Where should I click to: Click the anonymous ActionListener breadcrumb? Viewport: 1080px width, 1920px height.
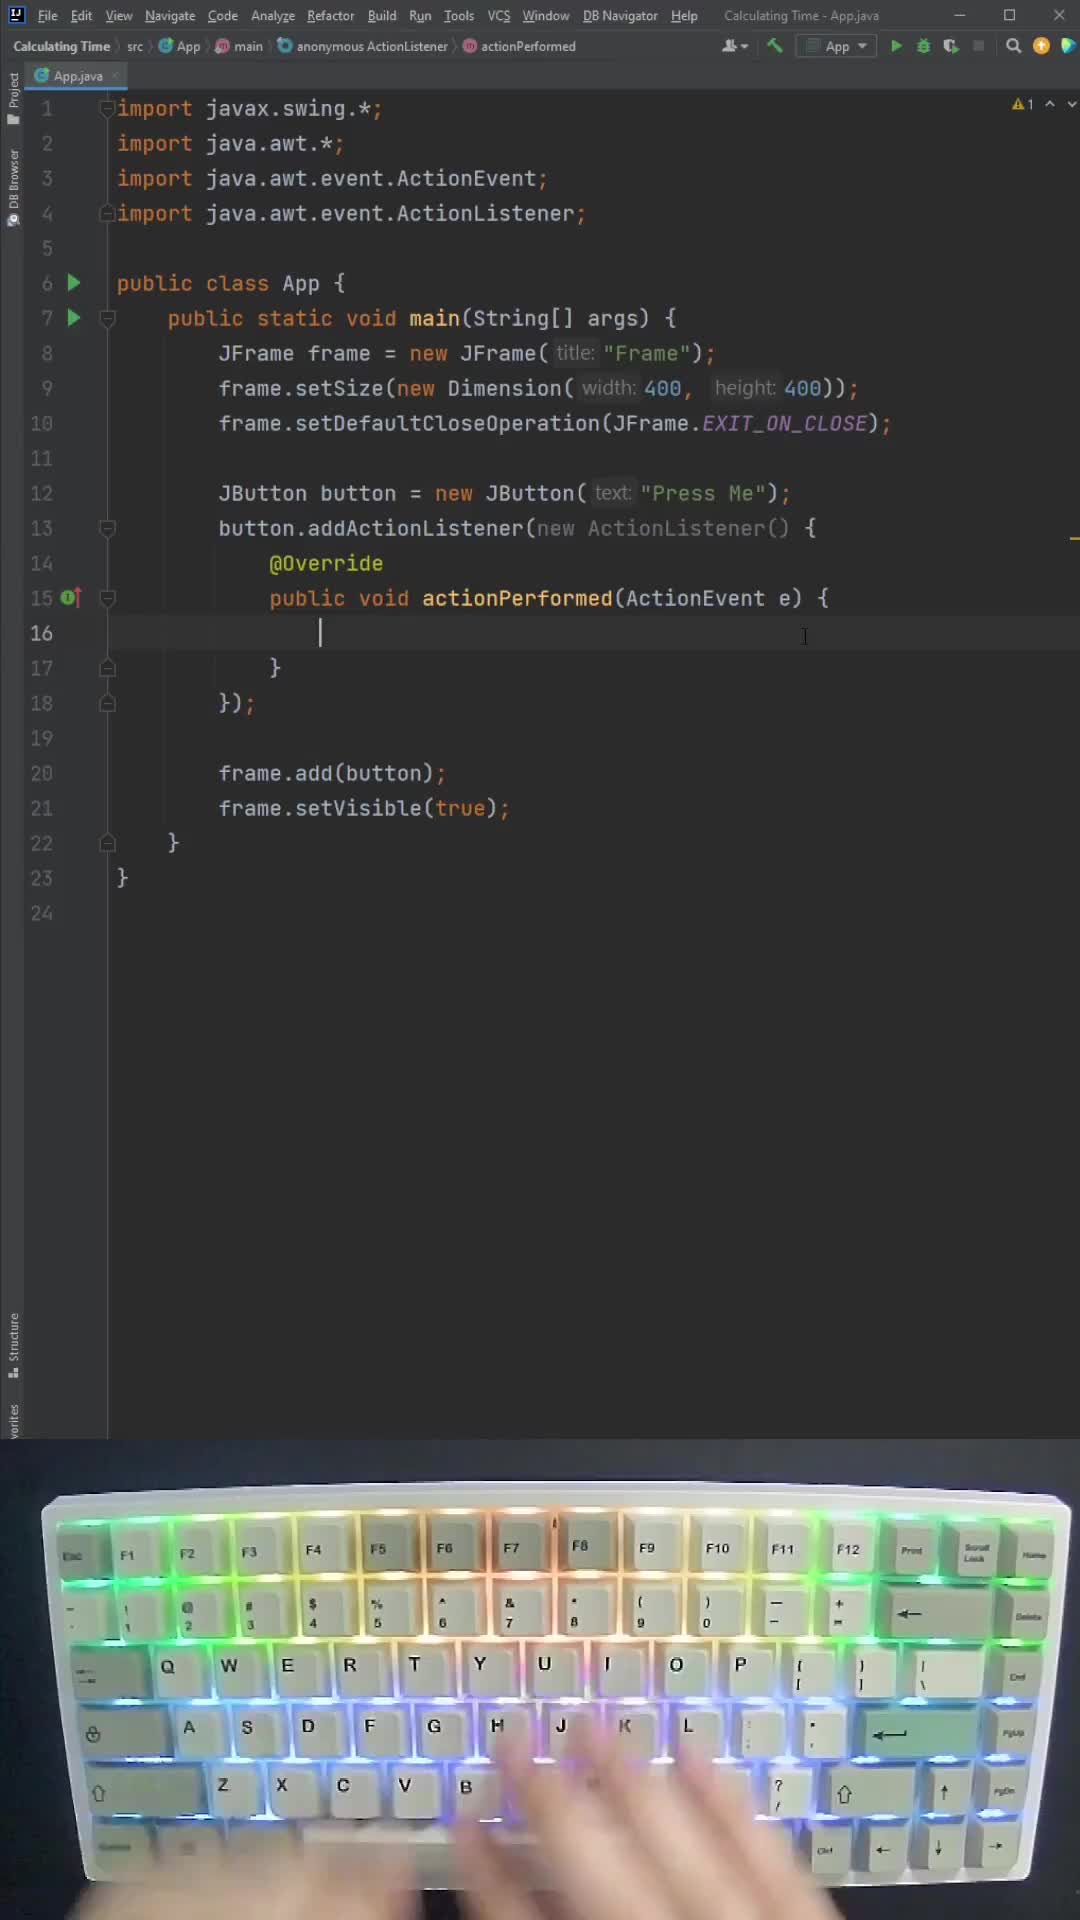[363, 46]
